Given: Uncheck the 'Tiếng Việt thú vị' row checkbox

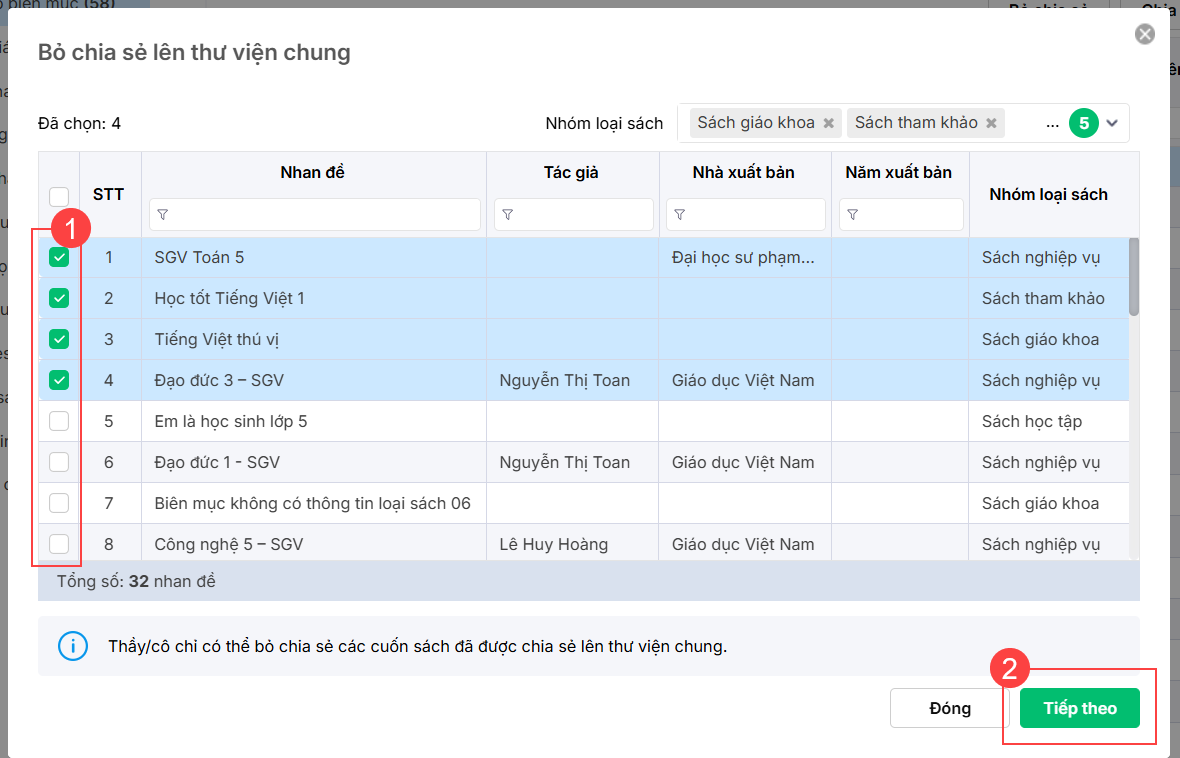Looking at the screenshot, I should click(59, 339).
